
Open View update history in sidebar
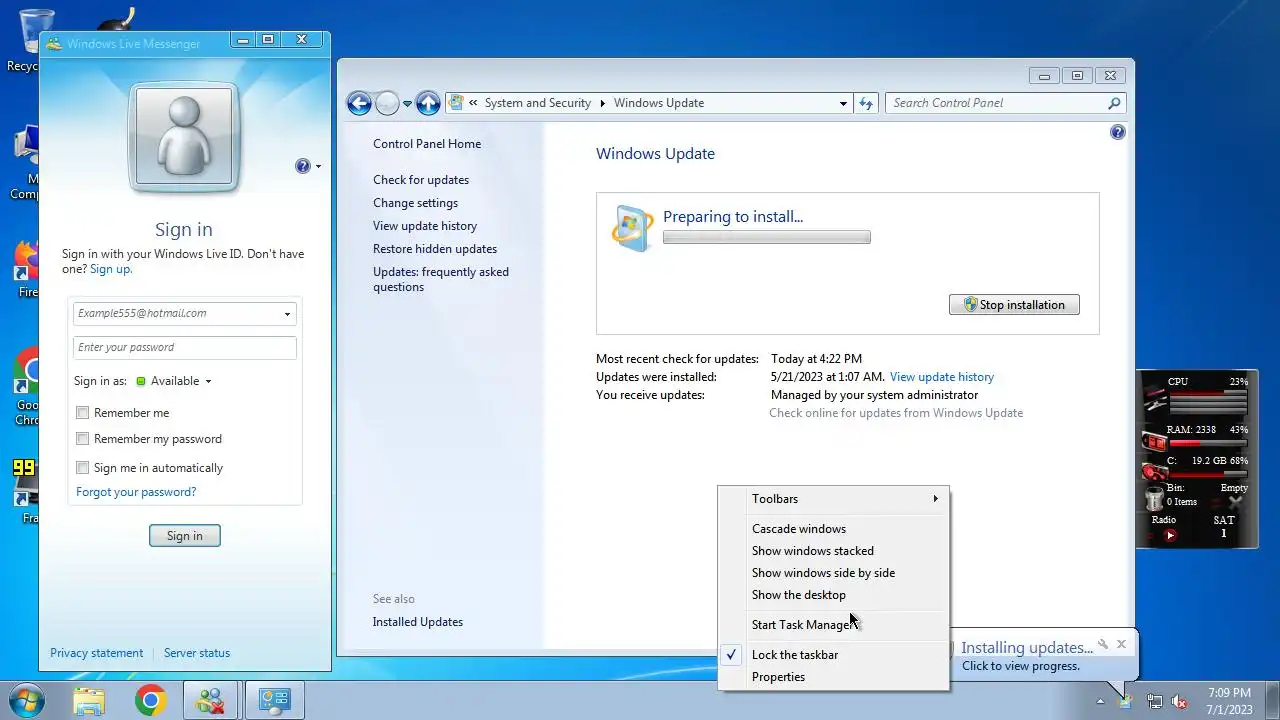point(425,226)
